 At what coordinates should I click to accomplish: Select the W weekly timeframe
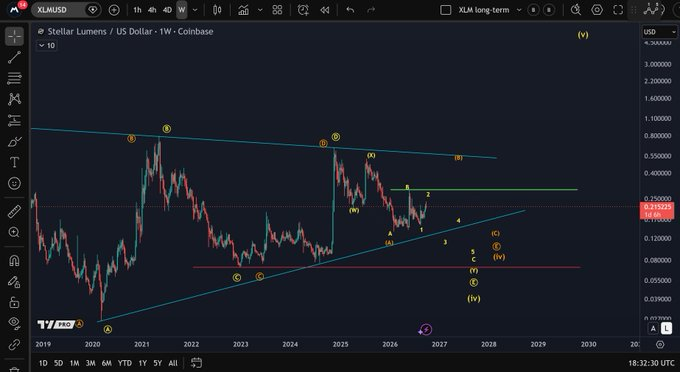pyautogui.click(x=182, y=10)
